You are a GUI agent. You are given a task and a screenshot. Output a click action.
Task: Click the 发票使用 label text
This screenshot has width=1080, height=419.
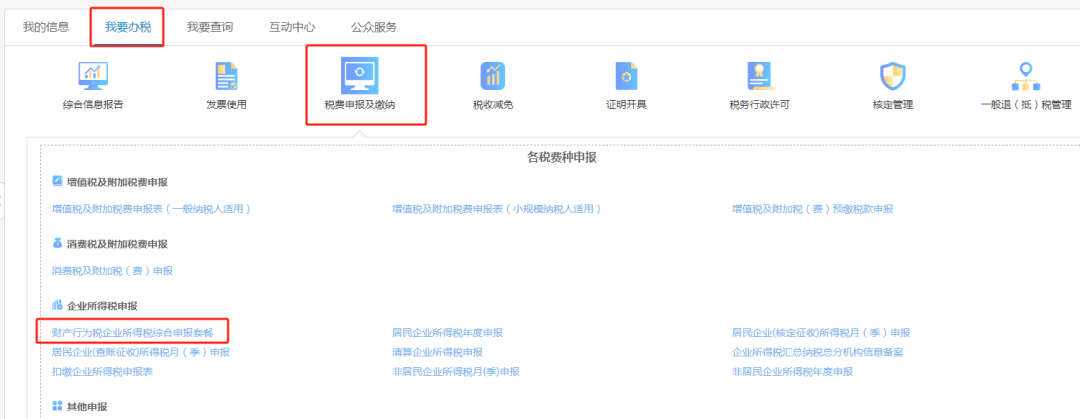(226, 105)
